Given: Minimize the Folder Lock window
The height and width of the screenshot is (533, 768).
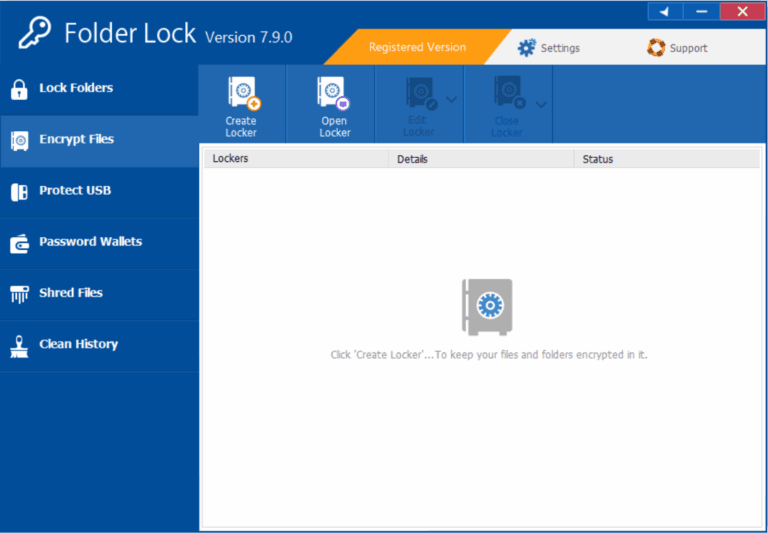Looking at the screenshot, I should click(x=701, y=12).
